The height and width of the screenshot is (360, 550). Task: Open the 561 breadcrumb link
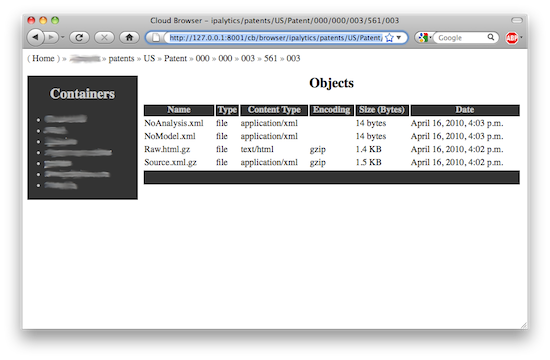click(x=270, y=58)
